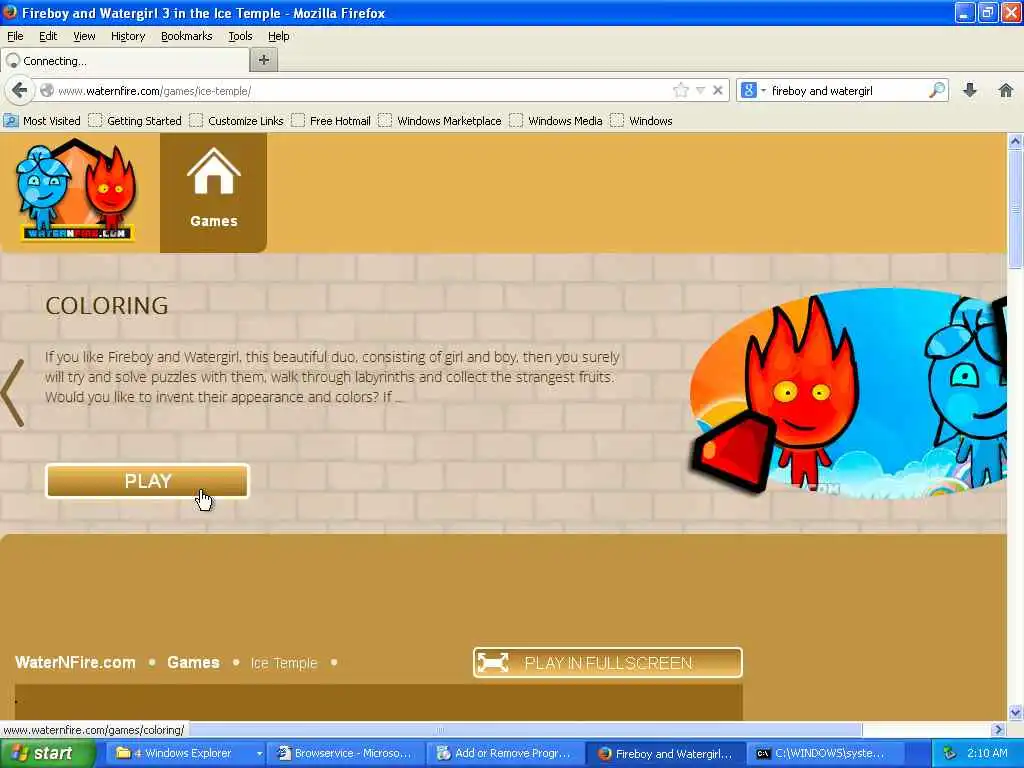
Task: Stop loading with the X icon in address bar
Action: point(718,90)
